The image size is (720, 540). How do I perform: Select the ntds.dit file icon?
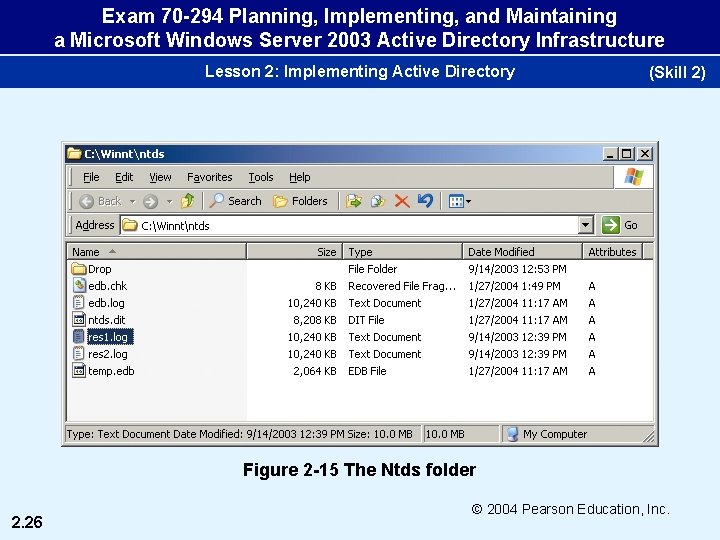tap(79, 320)
